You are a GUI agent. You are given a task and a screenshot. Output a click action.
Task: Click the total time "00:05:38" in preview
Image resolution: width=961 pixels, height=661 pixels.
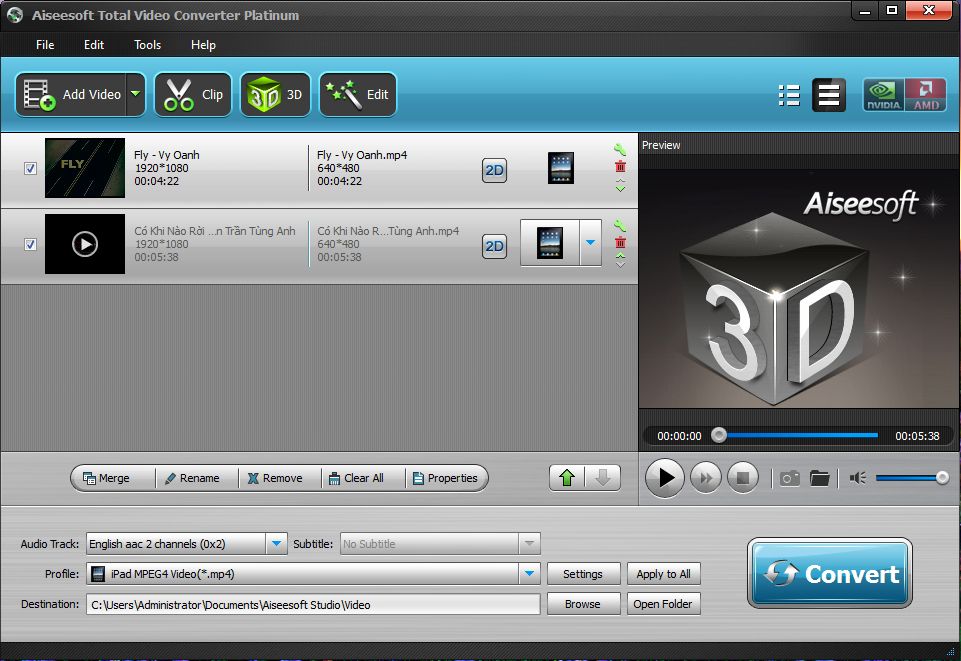tap(917, 436)
